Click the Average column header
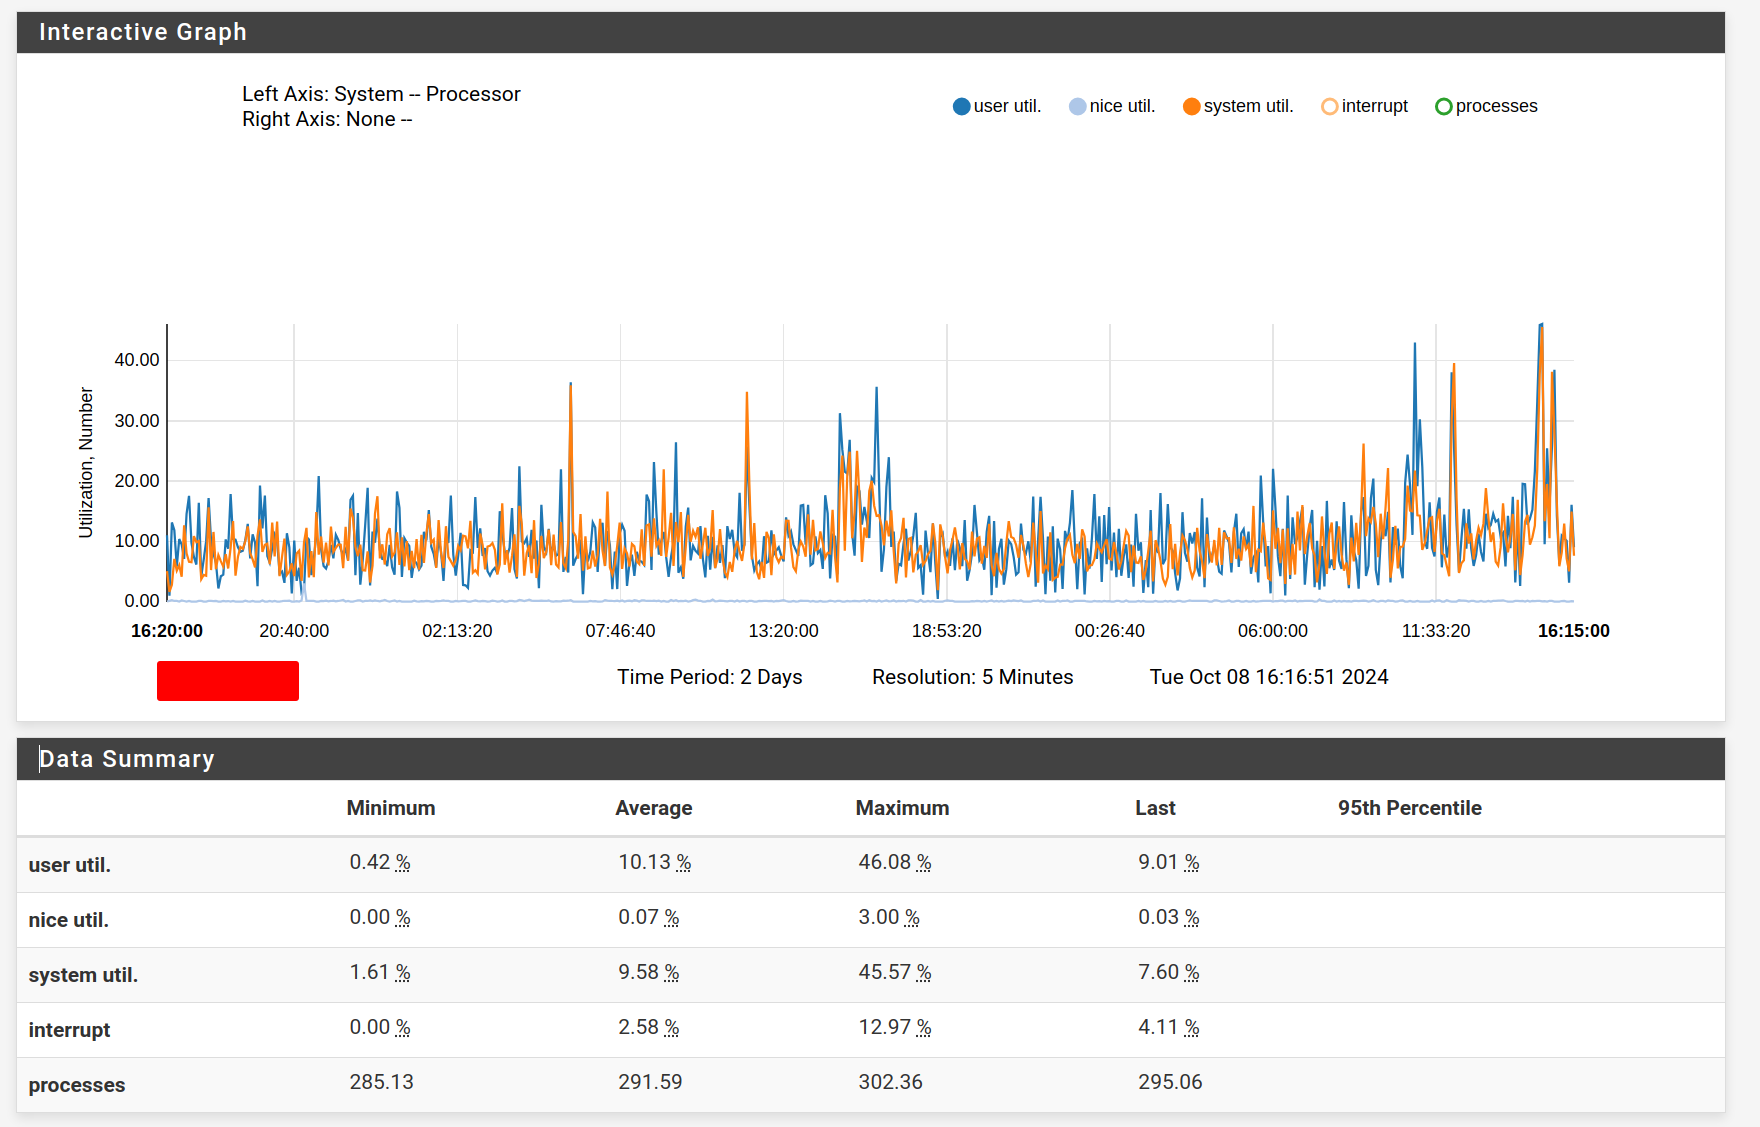This screenshot has height=1127, width=1760. pyautogui.click(x=654, y=808)
